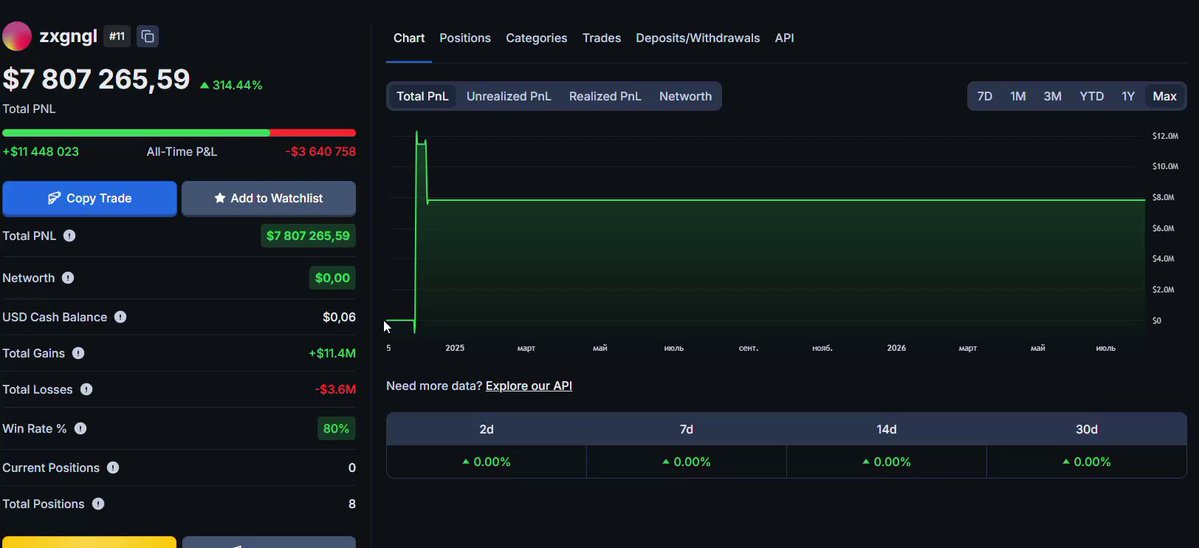The width and height of the screenshot is (1199, 548).
Task: Click the 30d performance column header
Action: (1087, 430)
